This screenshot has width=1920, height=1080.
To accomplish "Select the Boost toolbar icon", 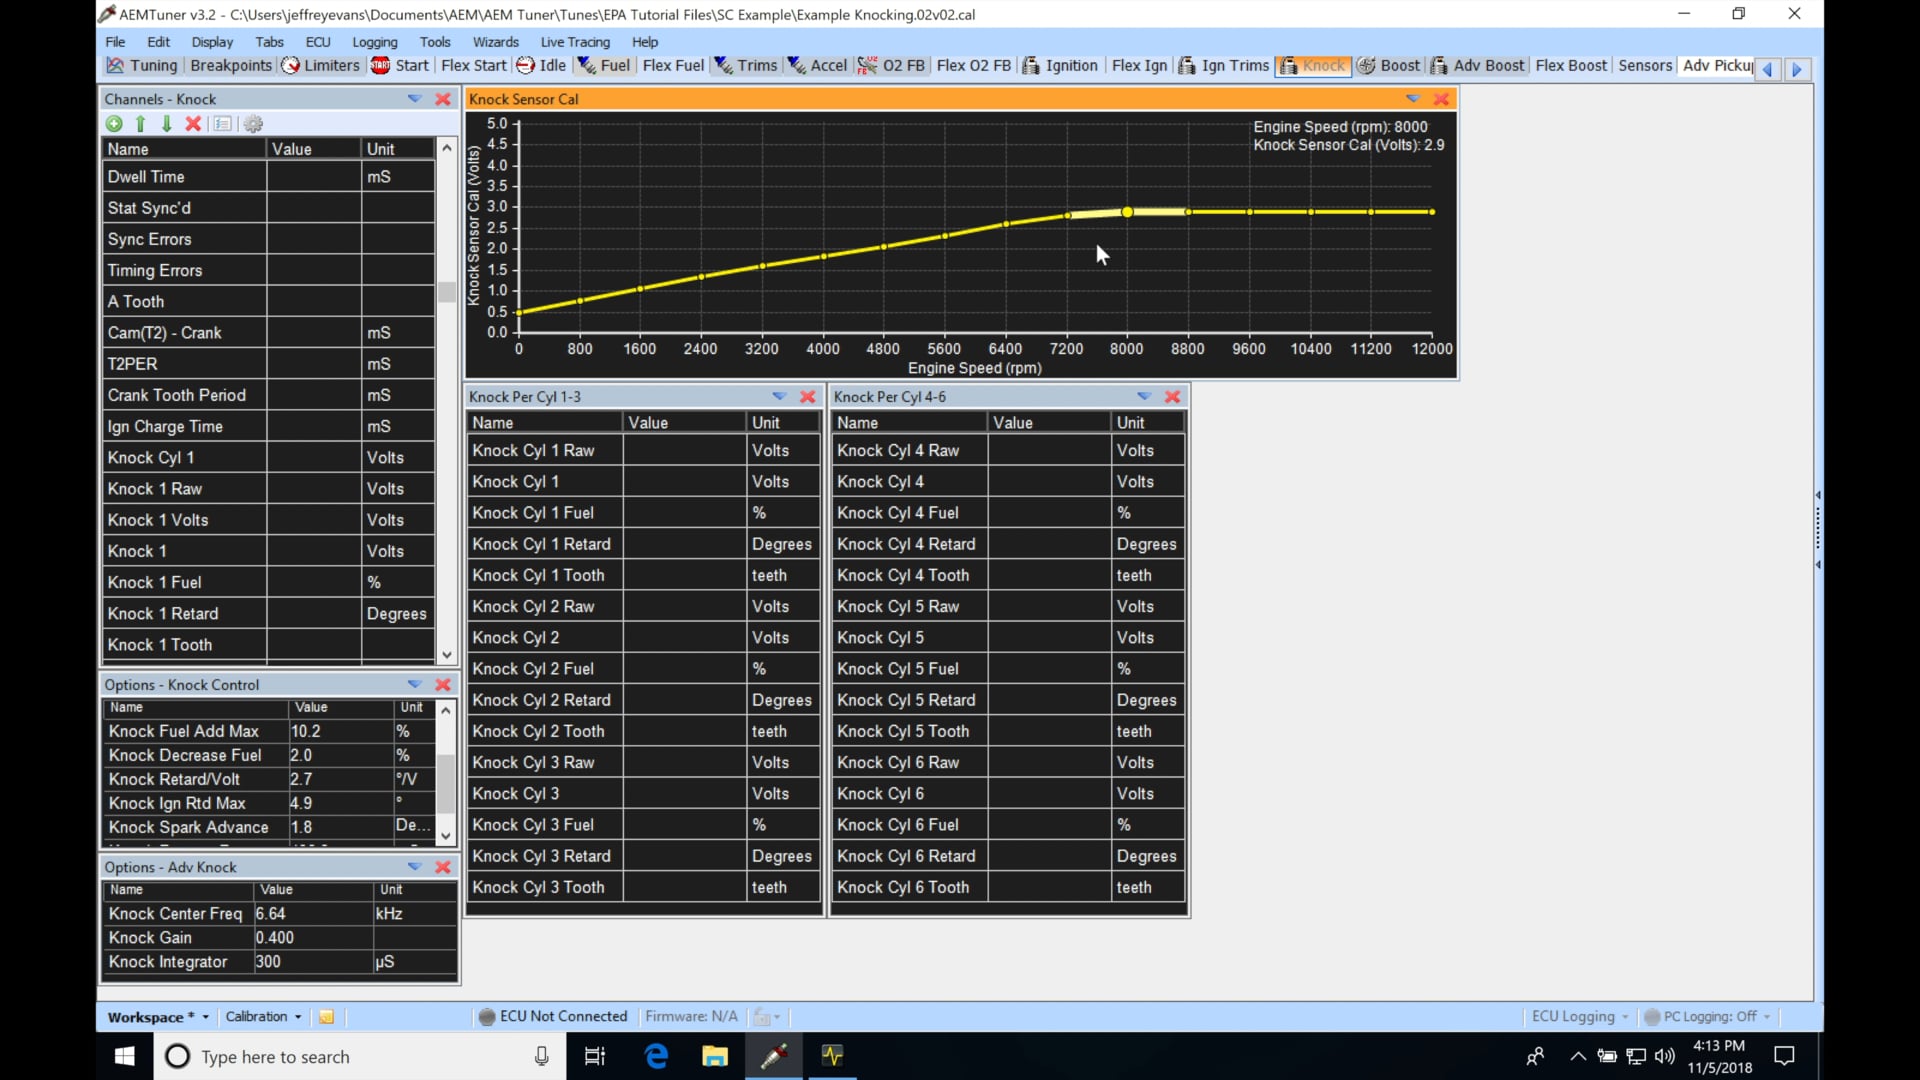I will click(1388, 65).
